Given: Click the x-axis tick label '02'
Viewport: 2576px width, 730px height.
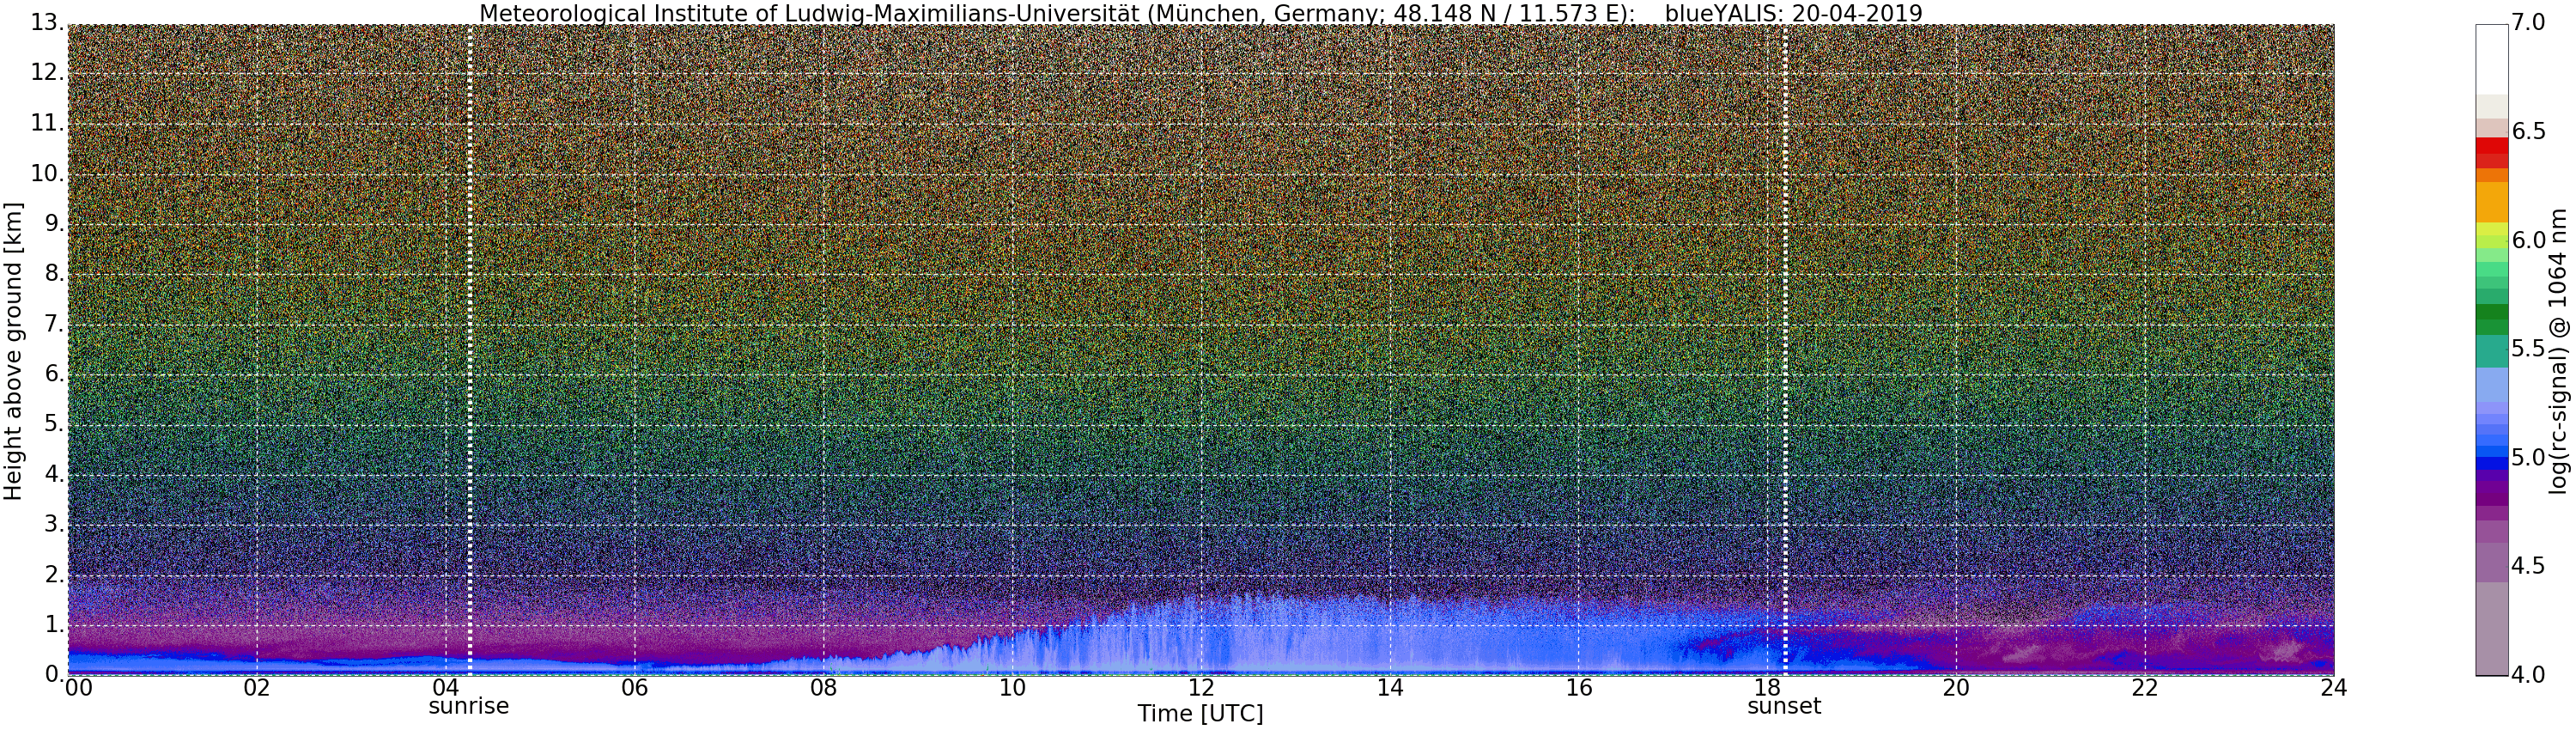Looking at the screenshot, I should pos(257,687).
